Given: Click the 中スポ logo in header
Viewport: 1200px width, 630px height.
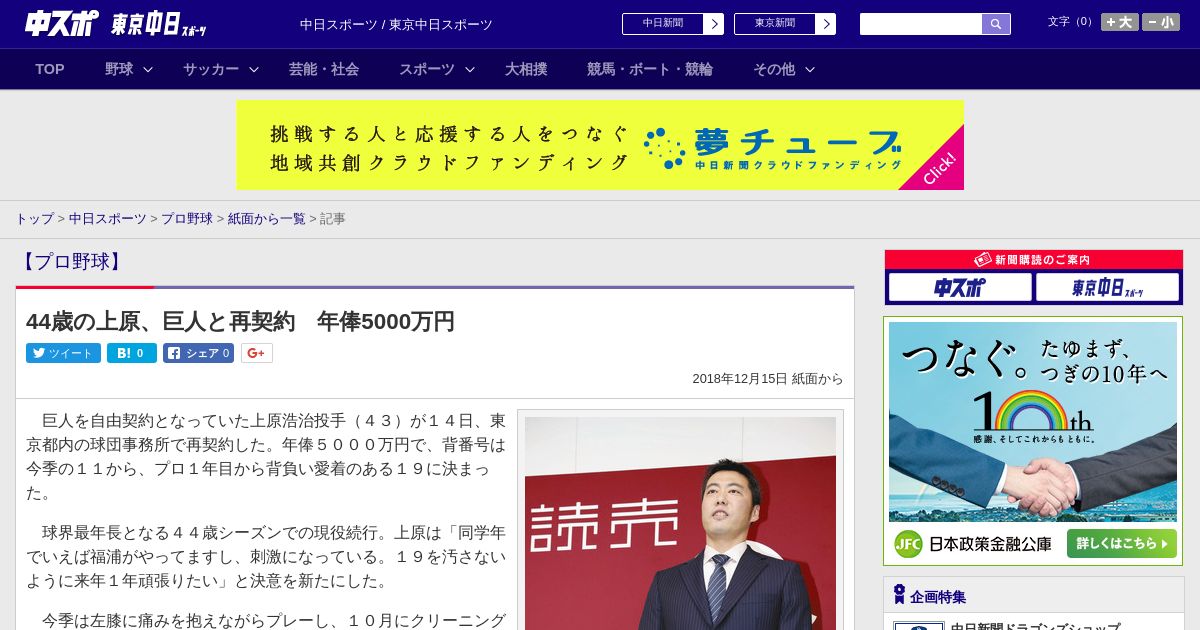Looking at the screenshot, I should click(62, 24).
